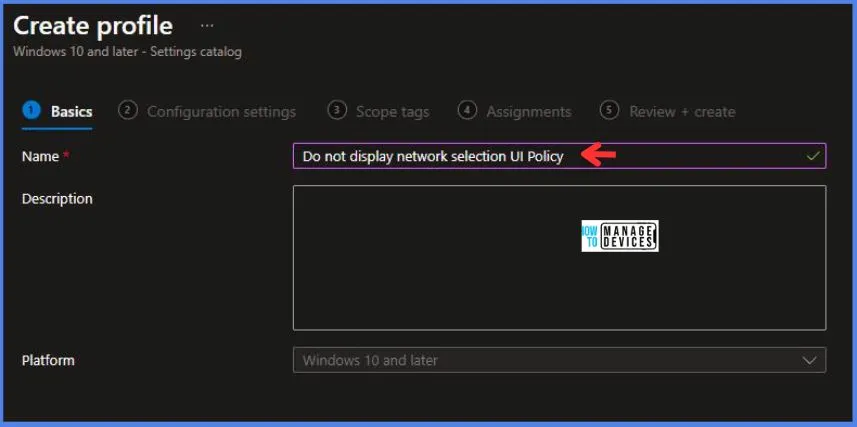Click the step 2 circle icon

pos(127,110)
